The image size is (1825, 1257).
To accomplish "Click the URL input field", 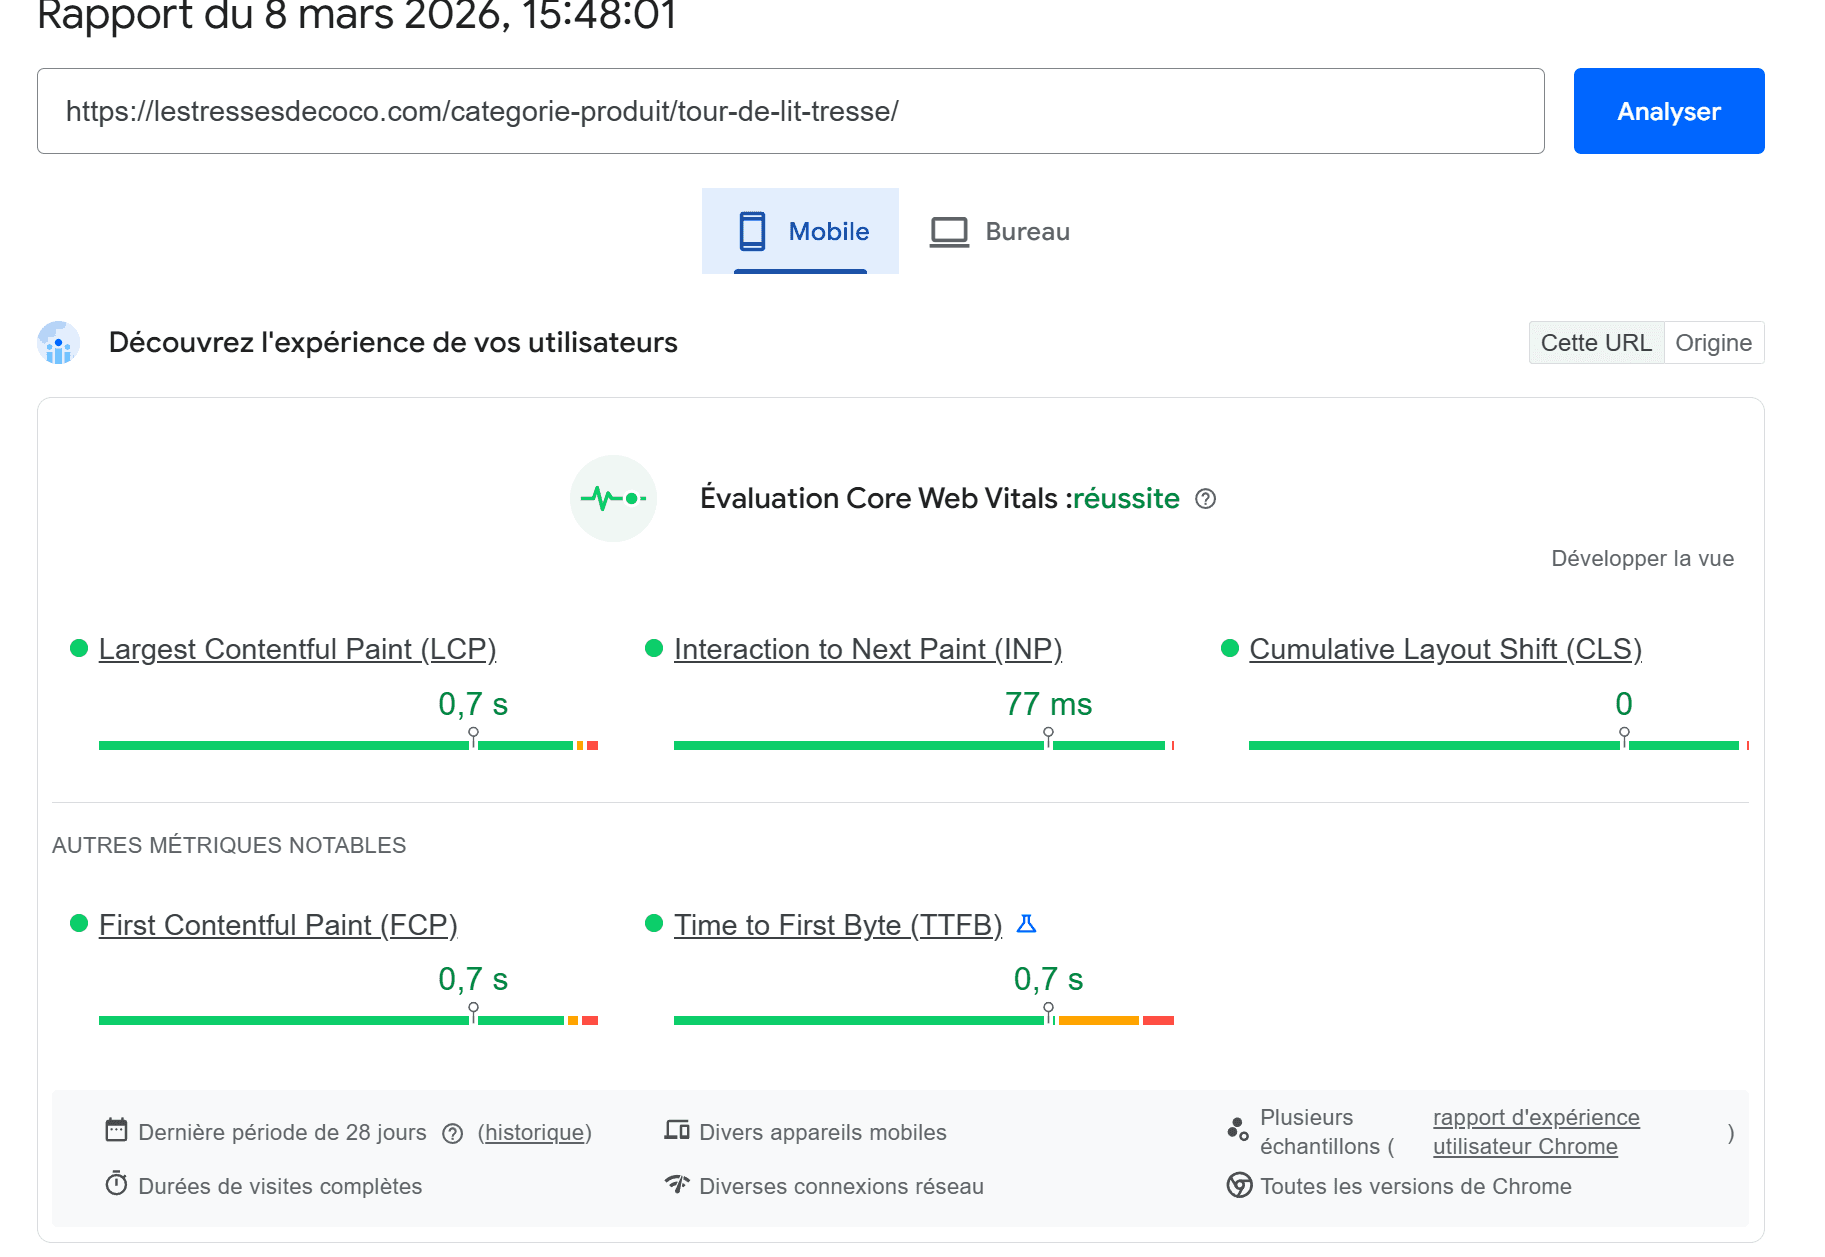I will click(x=790, y=110).
